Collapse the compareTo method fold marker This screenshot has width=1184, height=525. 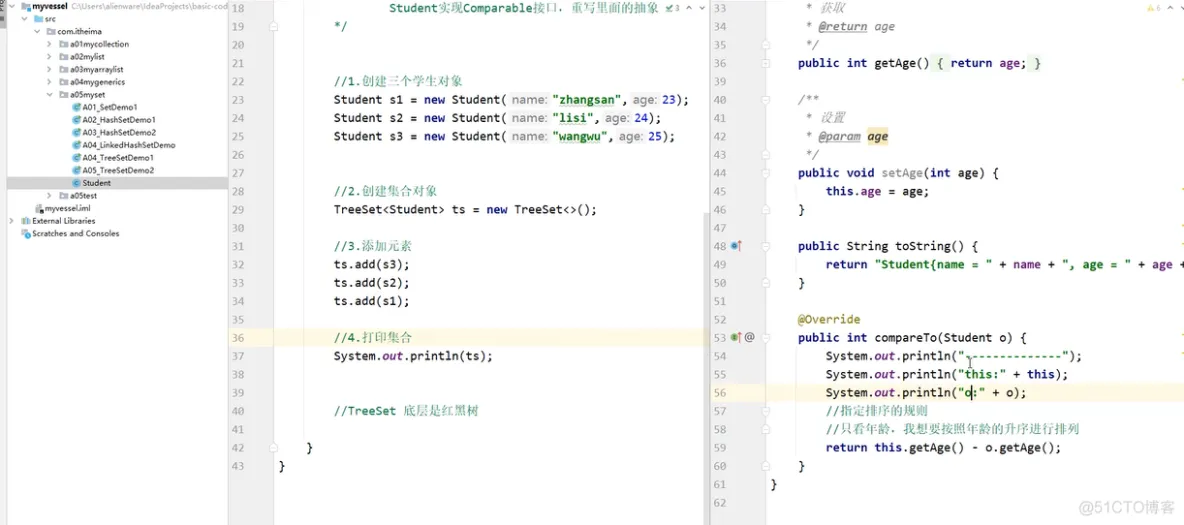tap(766, 338)
